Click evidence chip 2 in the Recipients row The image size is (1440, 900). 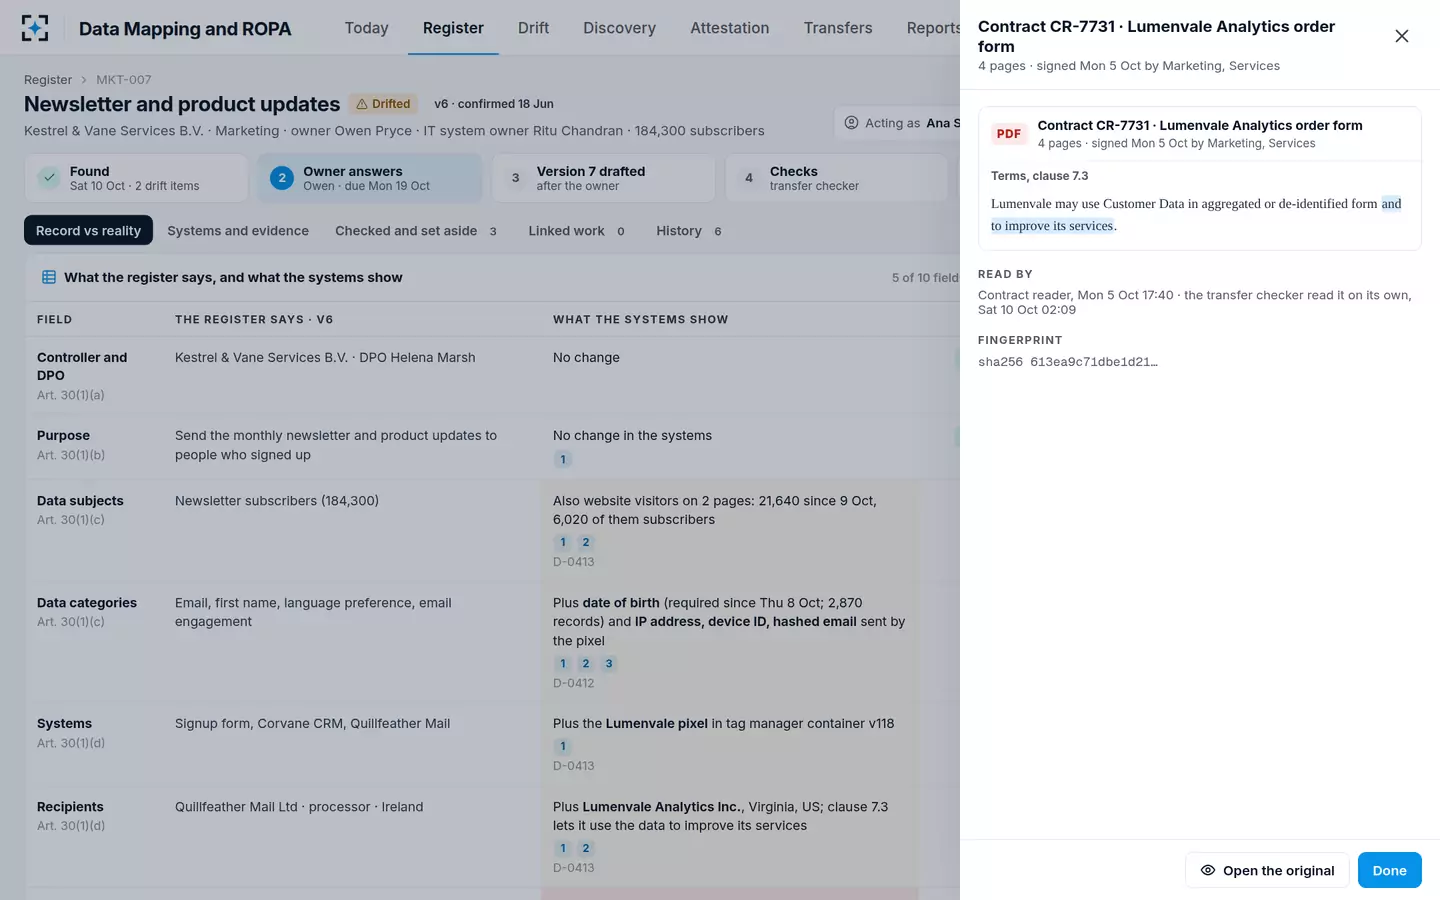point(586,848)
